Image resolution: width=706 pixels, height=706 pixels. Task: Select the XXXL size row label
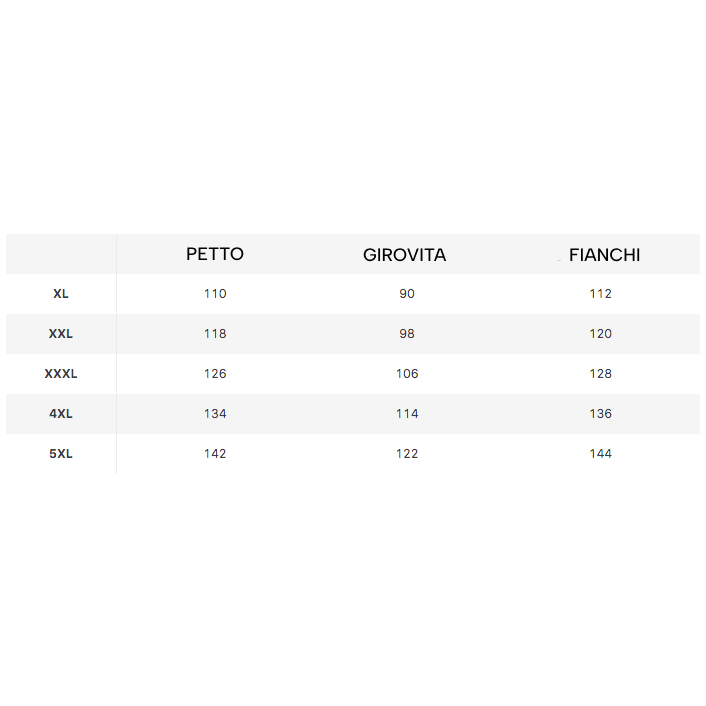tap(61, 374)
